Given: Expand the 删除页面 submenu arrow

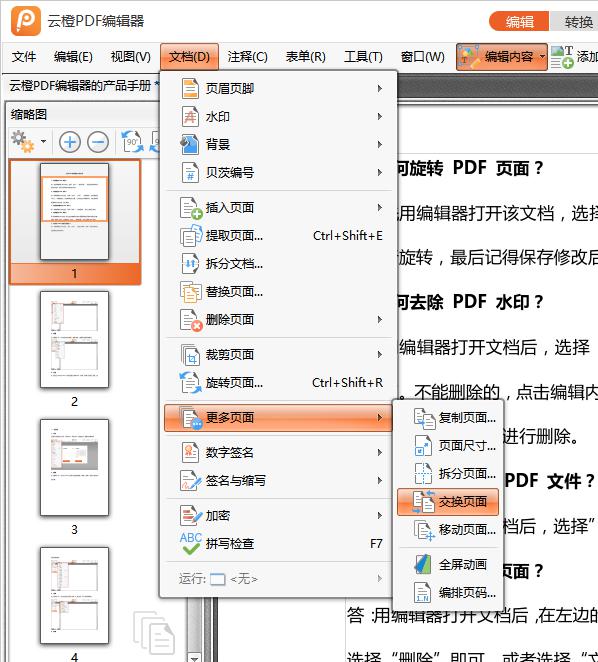Looking at the screenshot, I should 380,320.
